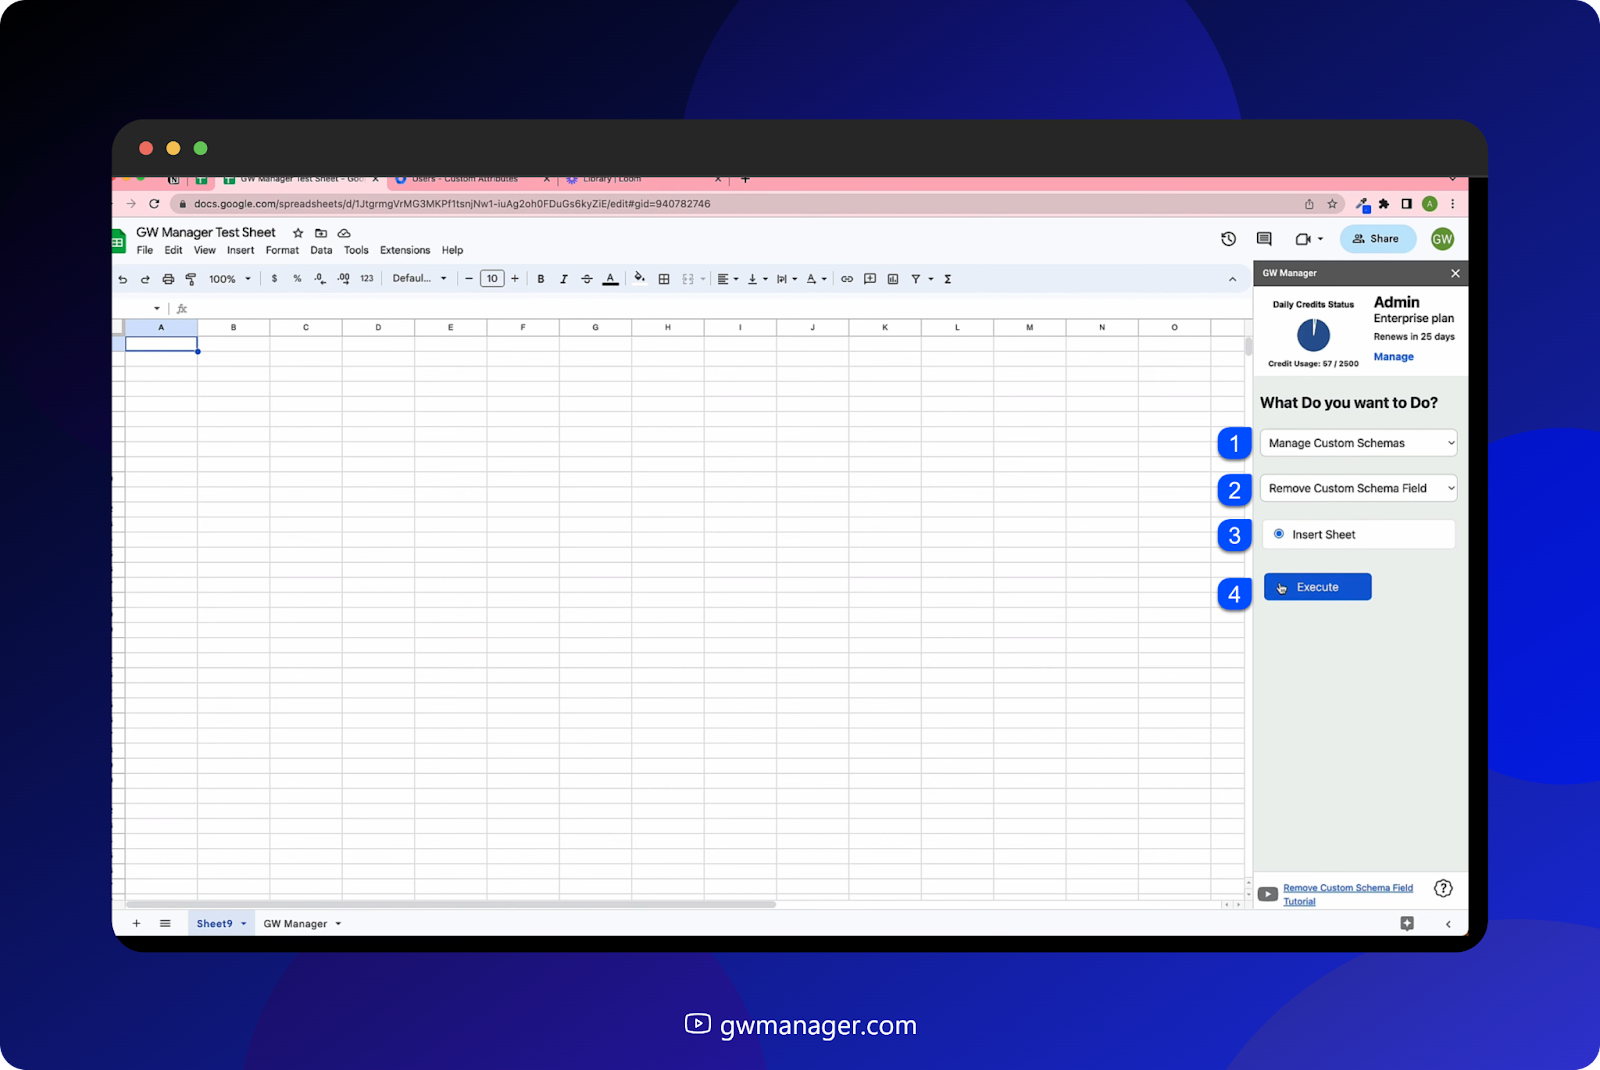Decrease decimal places
The width and height of the screenshot is (1600, 1070).
320,279
